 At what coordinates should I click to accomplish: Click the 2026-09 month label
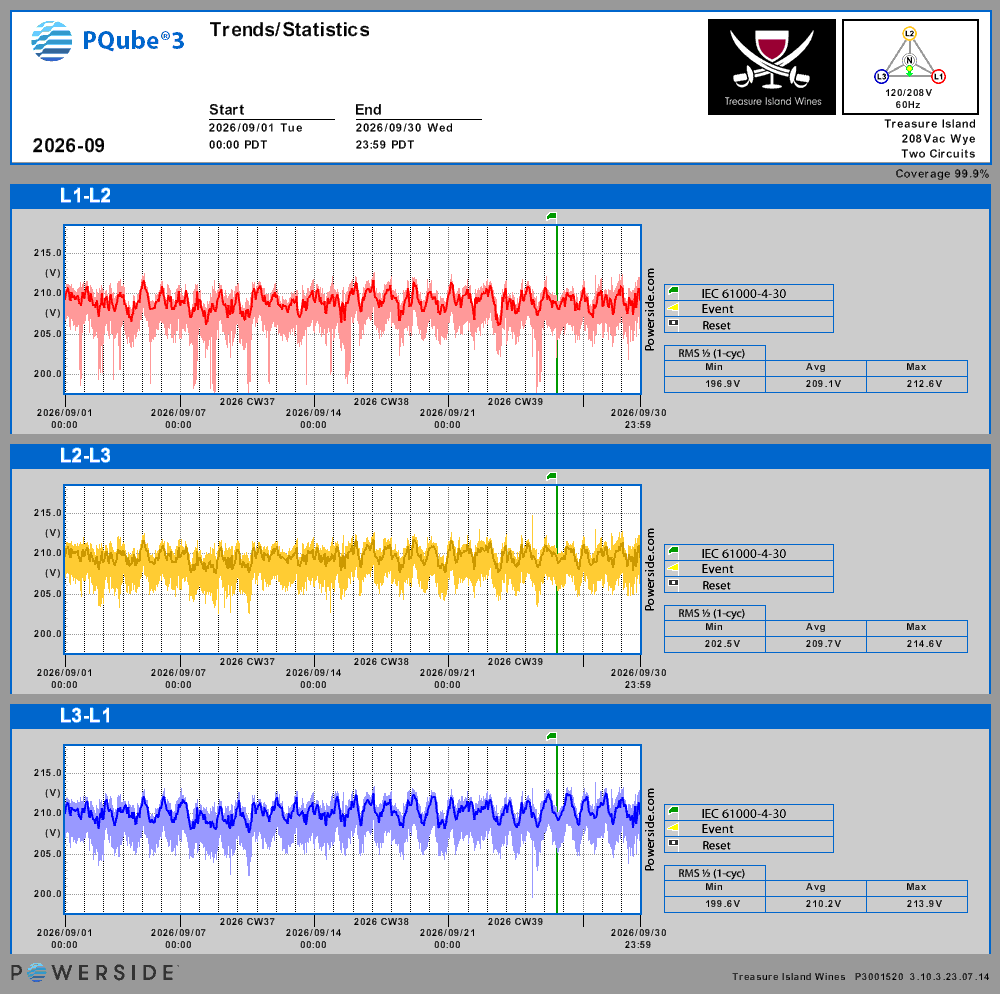tap(68, 145)
